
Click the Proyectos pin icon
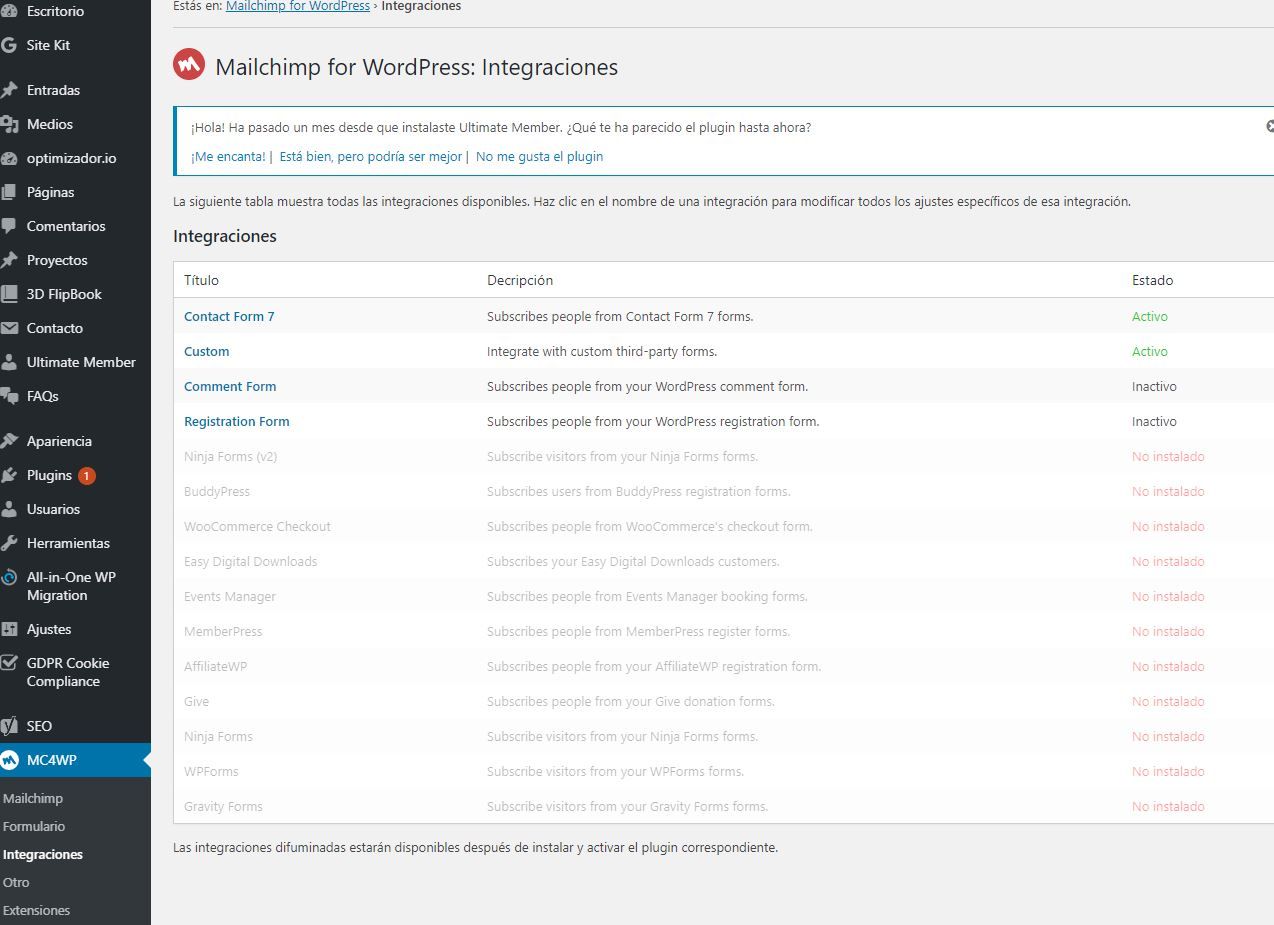pyautogui.click(x=9, y=260)
